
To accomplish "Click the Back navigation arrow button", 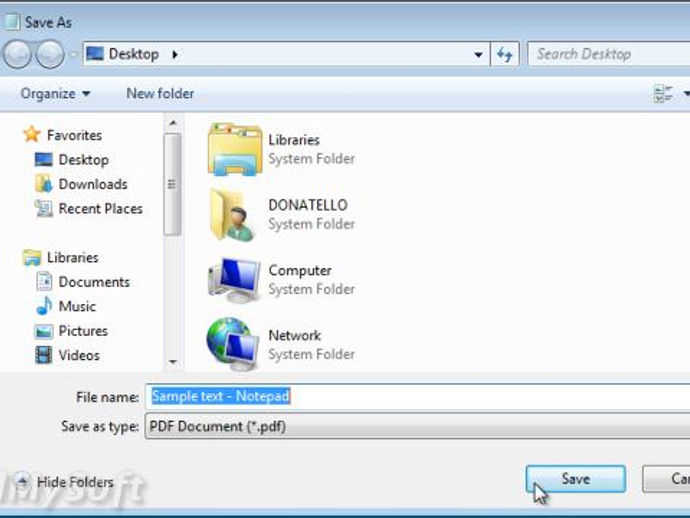I will [x=17, y=55].
